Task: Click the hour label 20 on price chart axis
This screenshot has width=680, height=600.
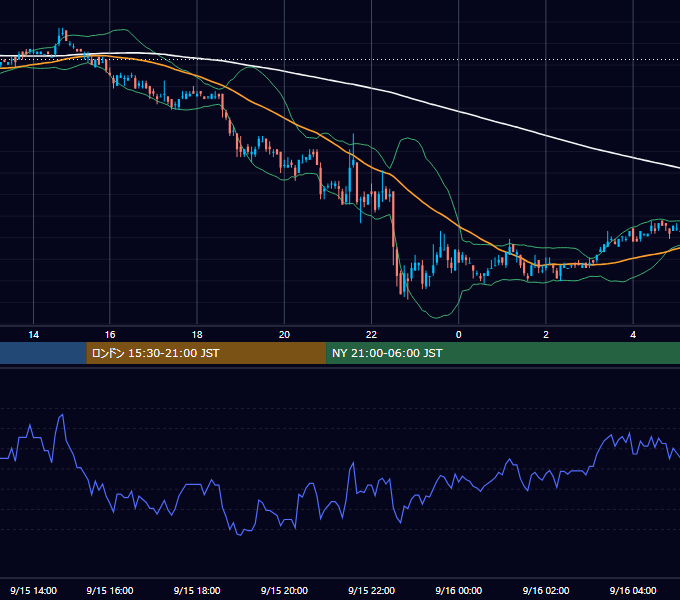Action: [x=284, y=334]
